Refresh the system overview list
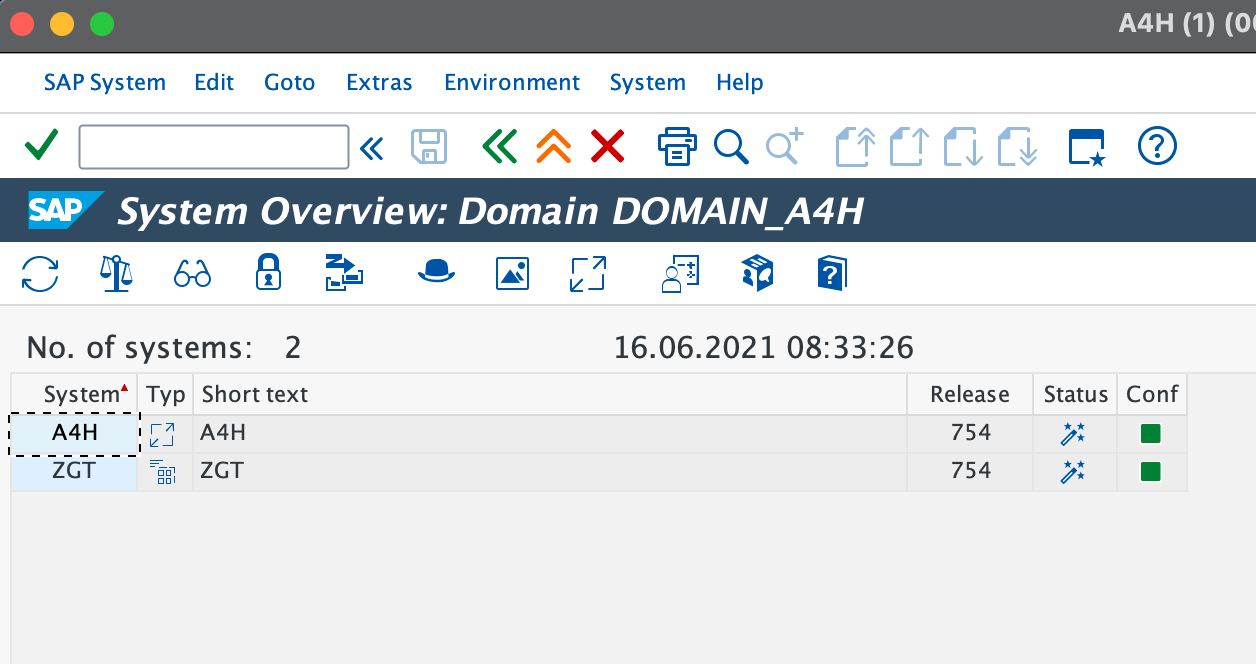The image size is (1256, 664). pyautogui.click(x=40, y=273)
